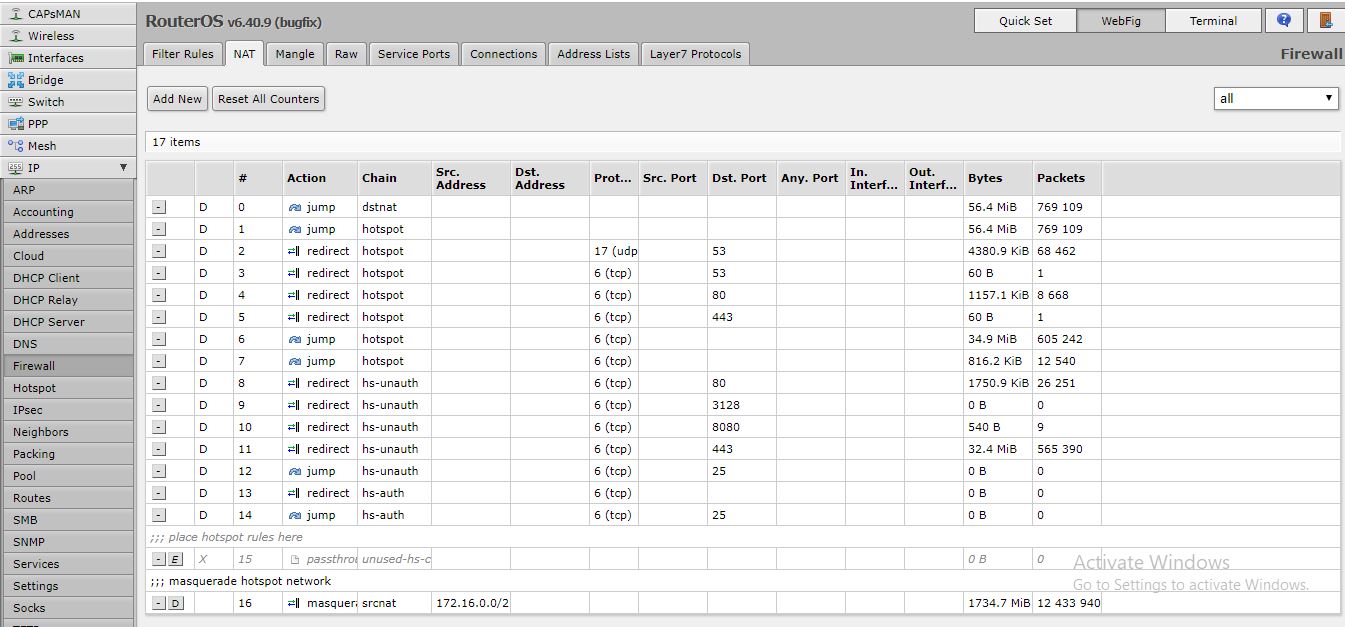Click minus button on rule 8
This screenshot has width=1345, height=627.
[159, 383]
